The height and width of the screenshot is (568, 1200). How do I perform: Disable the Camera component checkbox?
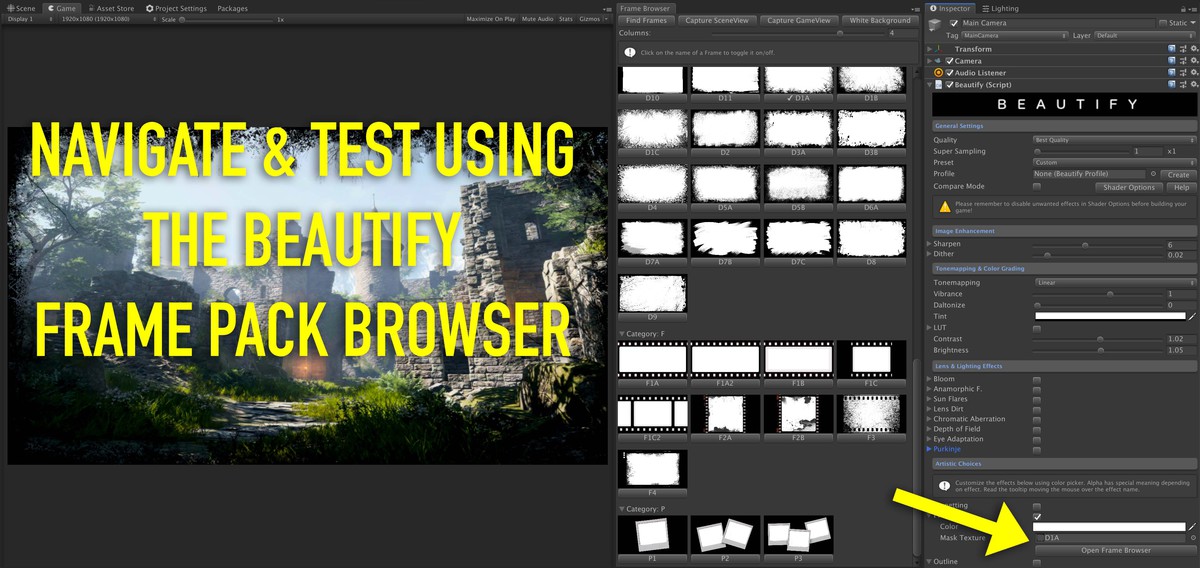pos(950,61)
